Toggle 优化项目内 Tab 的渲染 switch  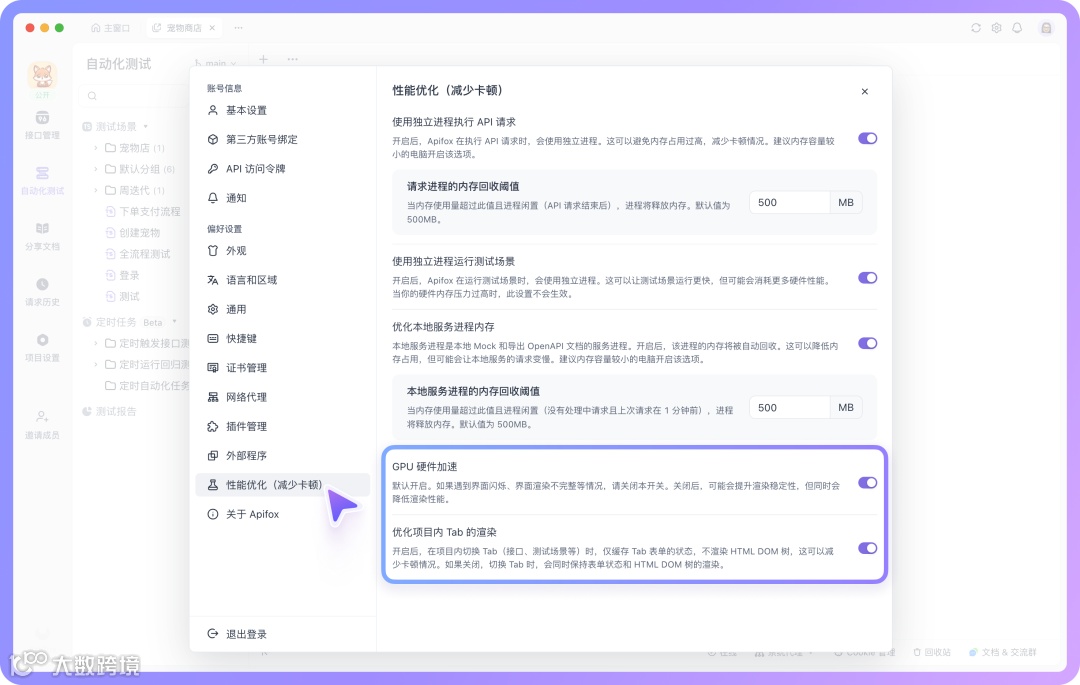click(x=867, y=548)
